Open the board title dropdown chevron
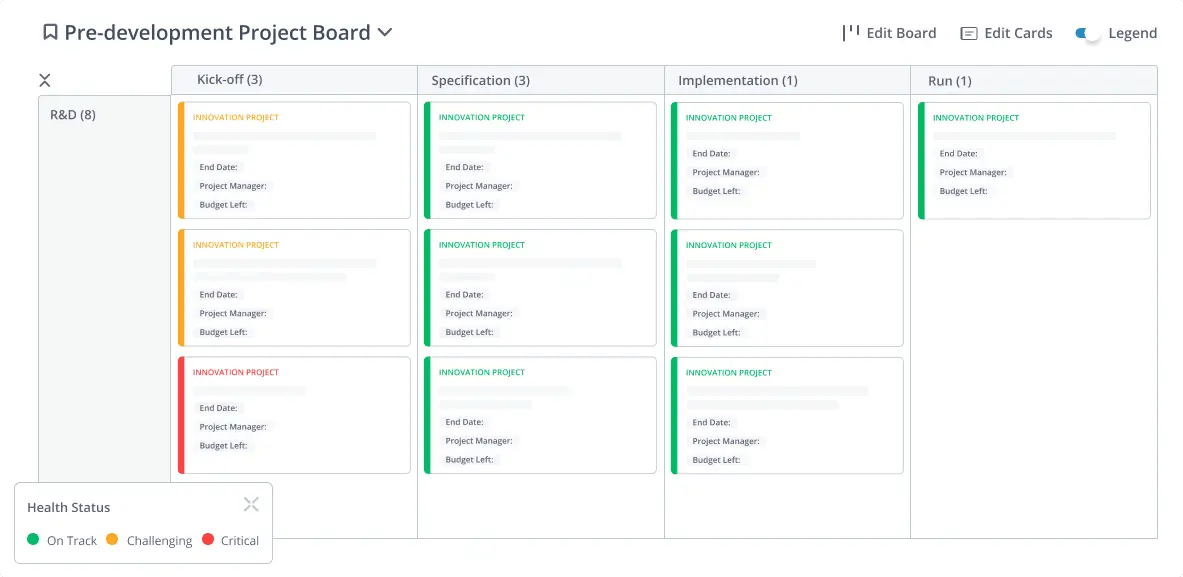The width and height of the screenshot is (1183, 577). click(384, 33)
